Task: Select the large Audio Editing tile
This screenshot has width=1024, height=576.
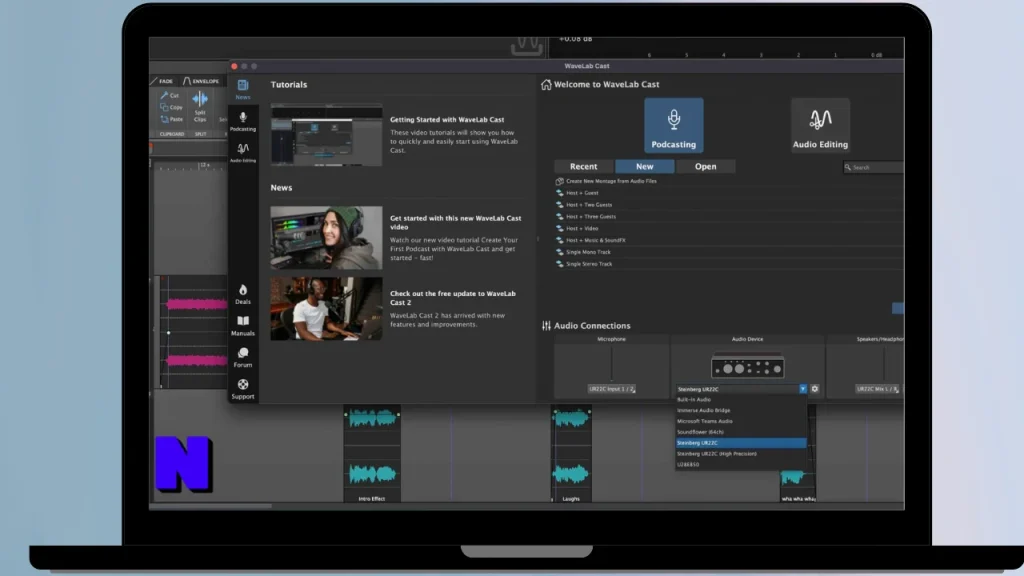Action: pyautogui.click(x=820, y=125)
